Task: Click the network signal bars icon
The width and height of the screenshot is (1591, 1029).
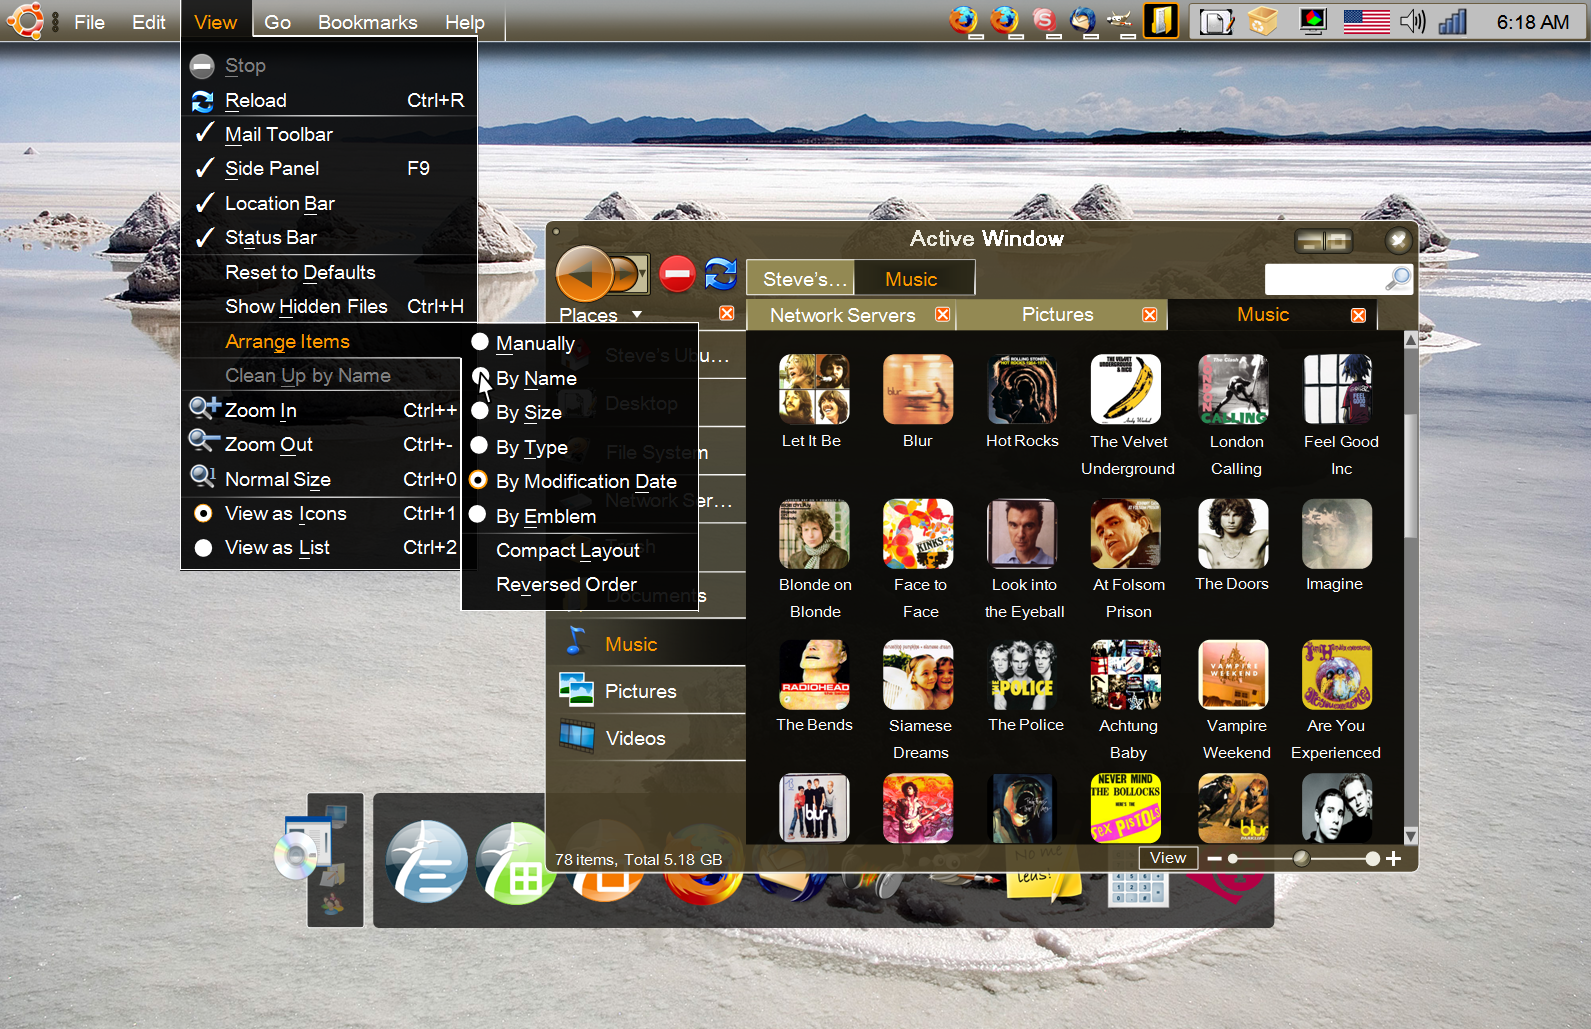Action: coord(1452,21)
